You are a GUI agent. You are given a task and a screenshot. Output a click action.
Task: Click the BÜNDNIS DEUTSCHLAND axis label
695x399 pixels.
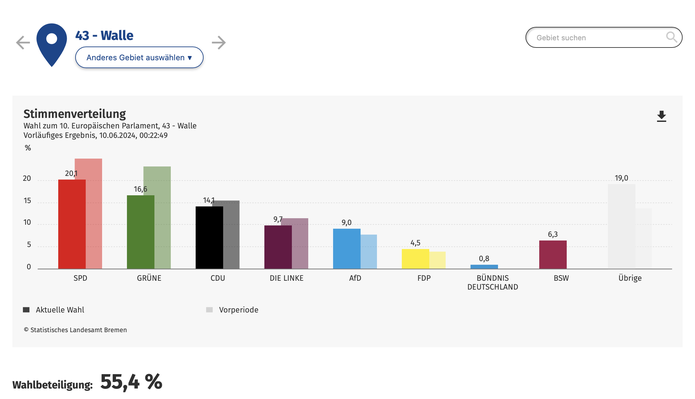click(492, 282)
